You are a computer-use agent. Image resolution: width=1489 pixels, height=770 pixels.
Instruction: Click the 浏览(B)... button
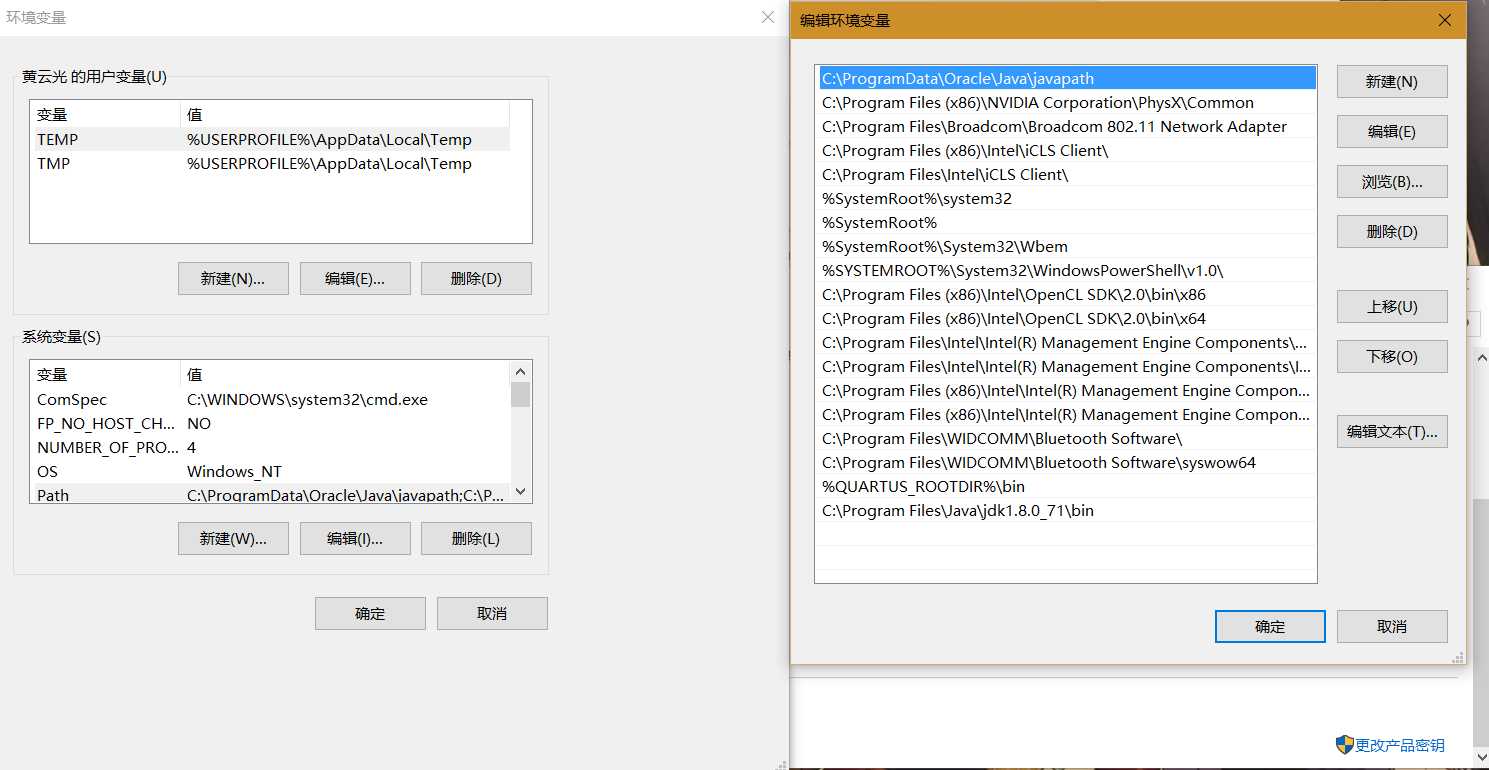[1392, 182]
